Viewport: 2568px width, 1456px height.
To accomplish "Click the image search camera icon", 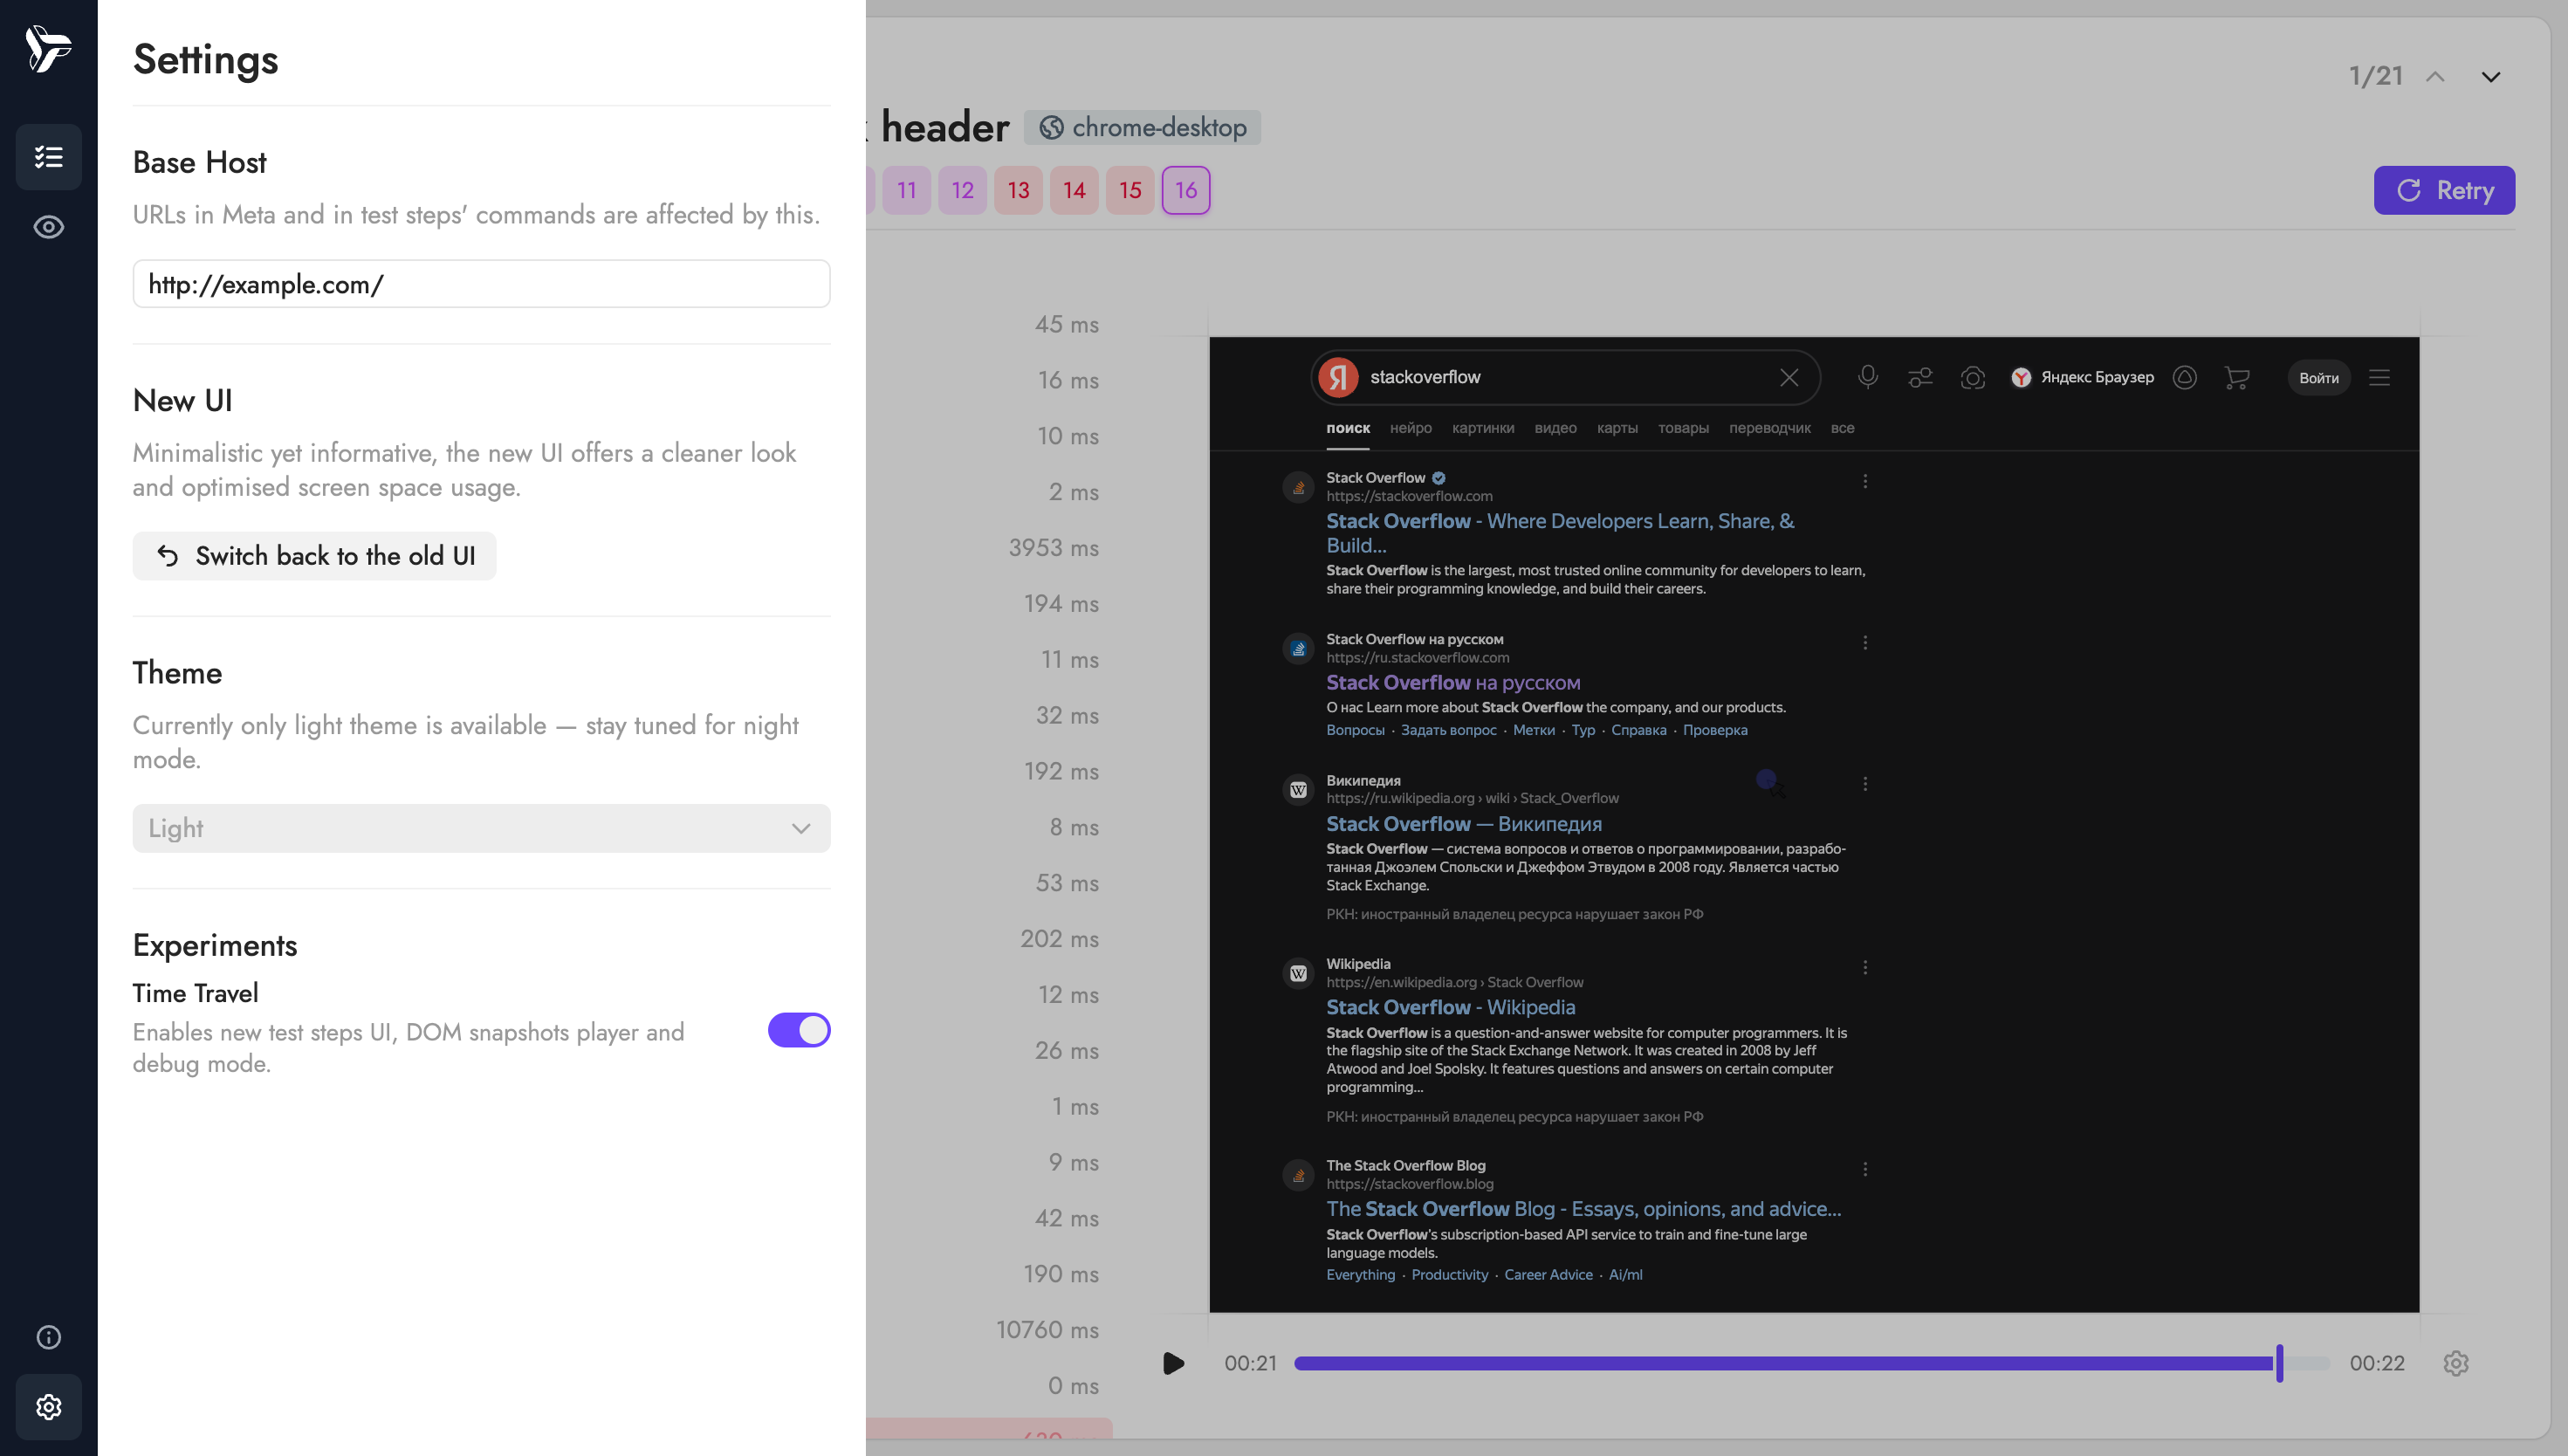I will click(1972, 377).
